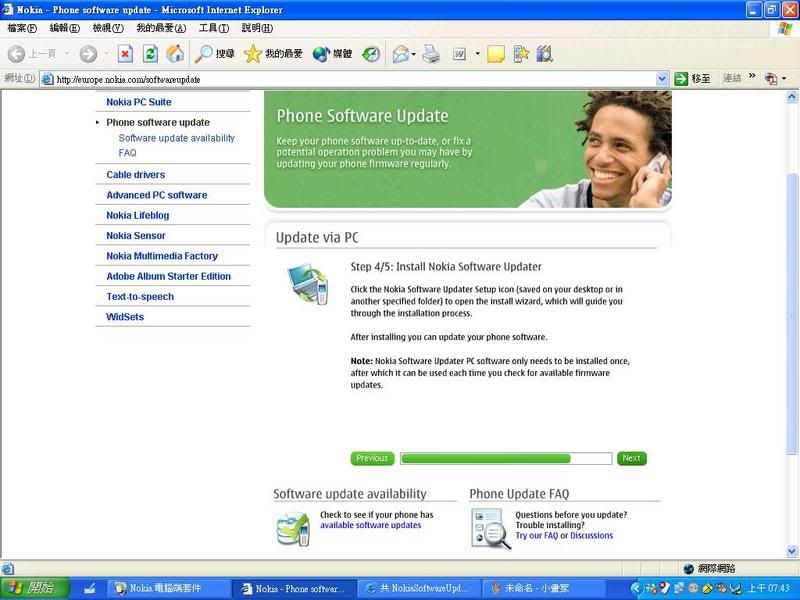The height and width of the screenshot is (600, 800).
Task: Open the 我的最愛(A) Favorites menu
Action: click(161, 28)
